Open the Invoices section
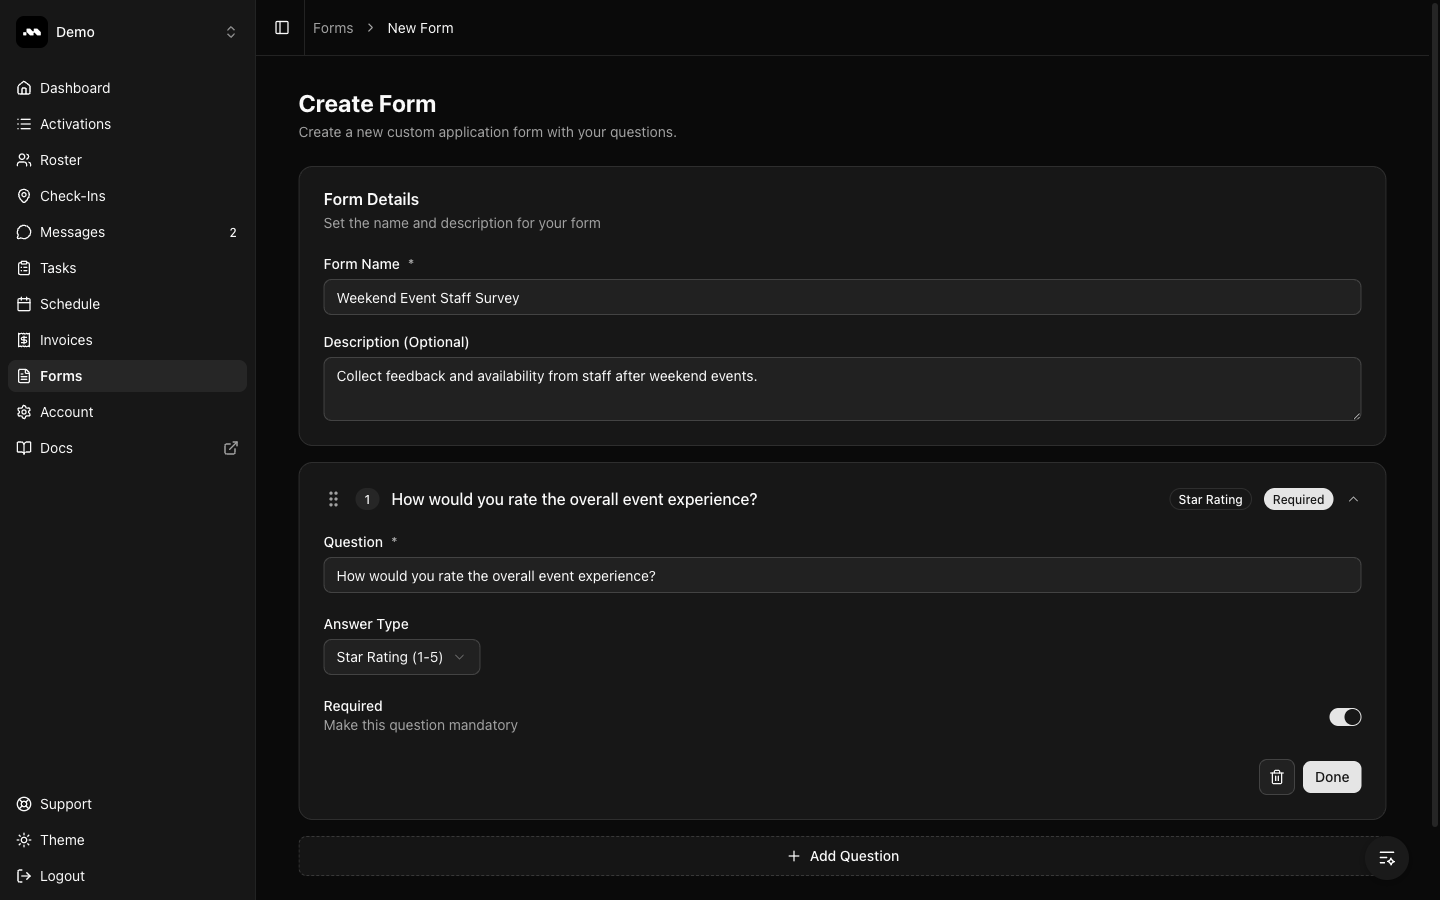 [x=66, y=340]
